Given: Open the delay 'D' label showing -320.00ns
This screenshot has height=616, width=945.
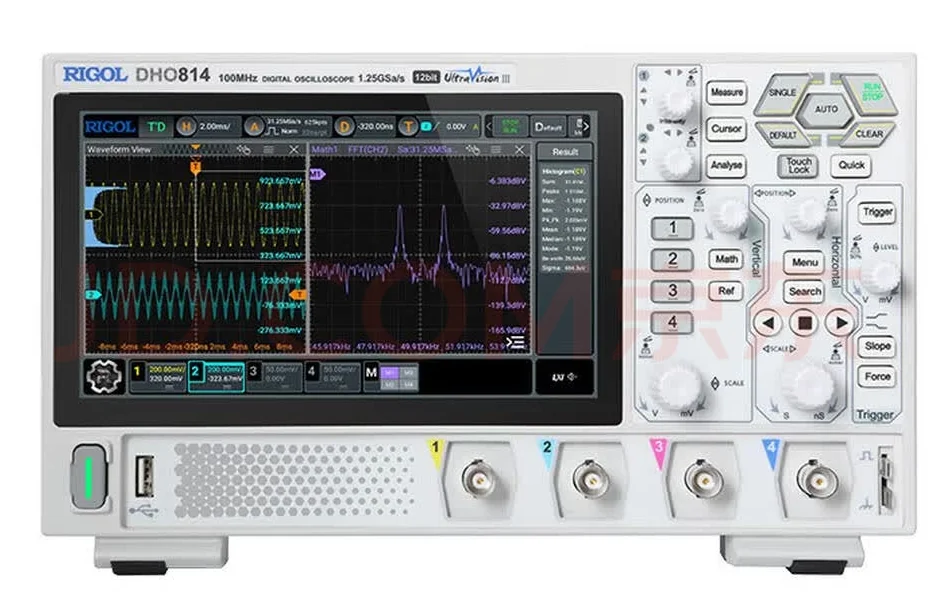Looking at the screenshot, I should (365, 127).
